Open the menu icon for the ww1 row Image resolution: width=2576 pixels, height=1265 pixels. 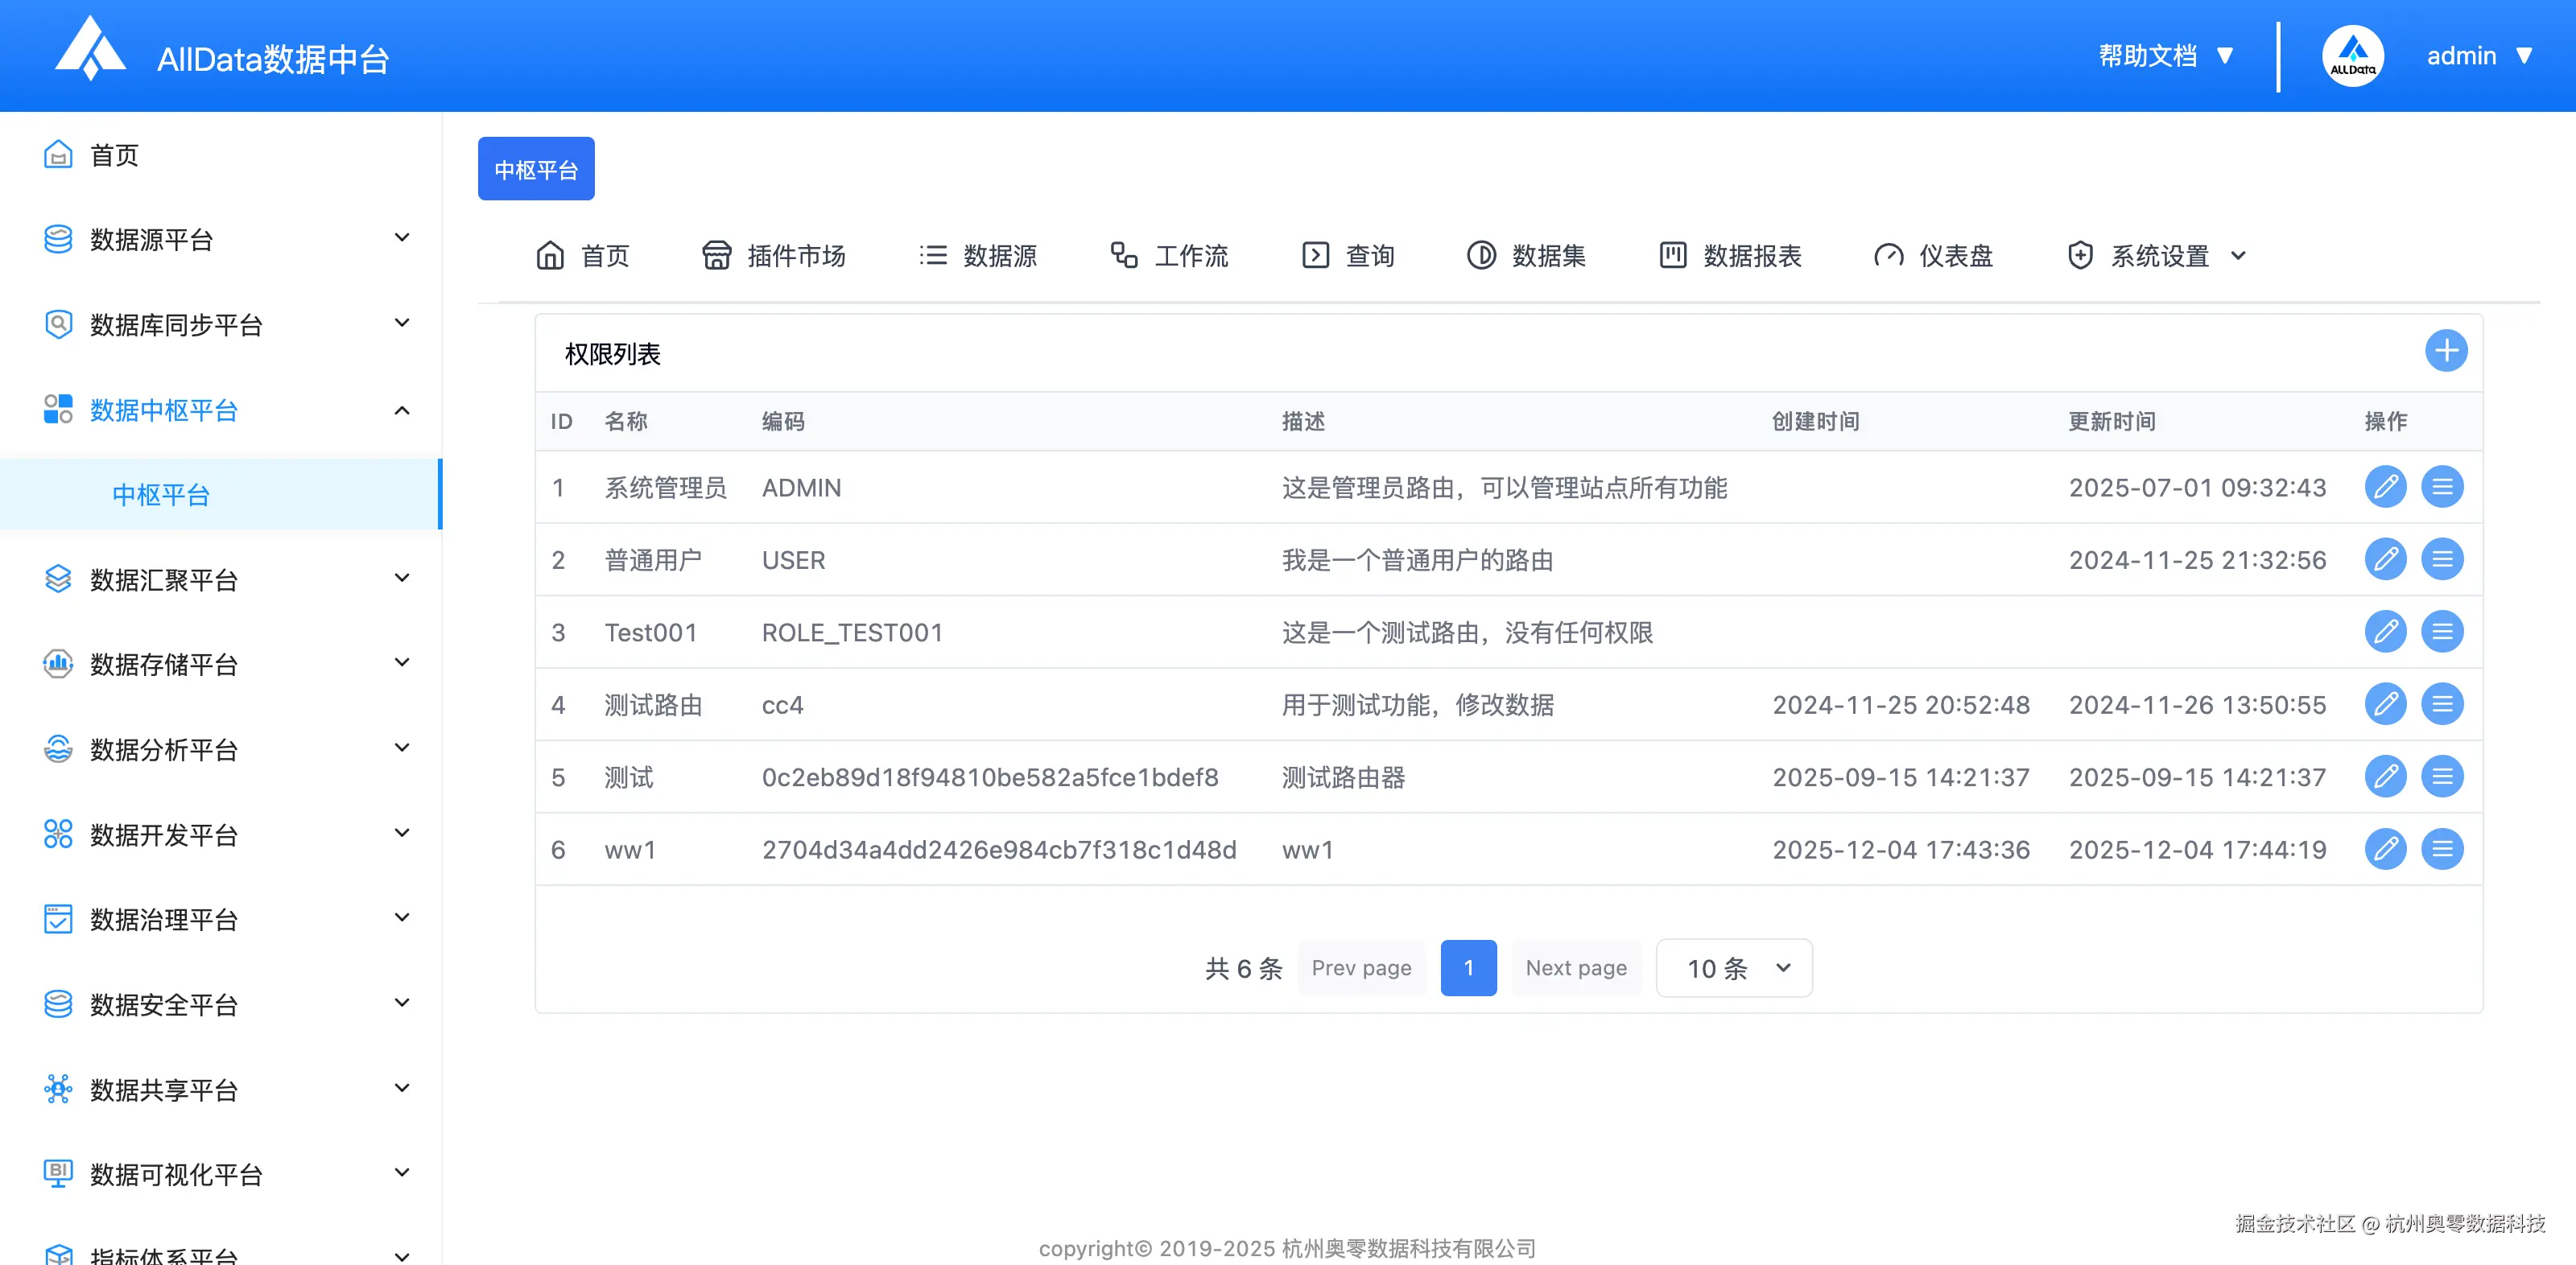coord(2443,849)
